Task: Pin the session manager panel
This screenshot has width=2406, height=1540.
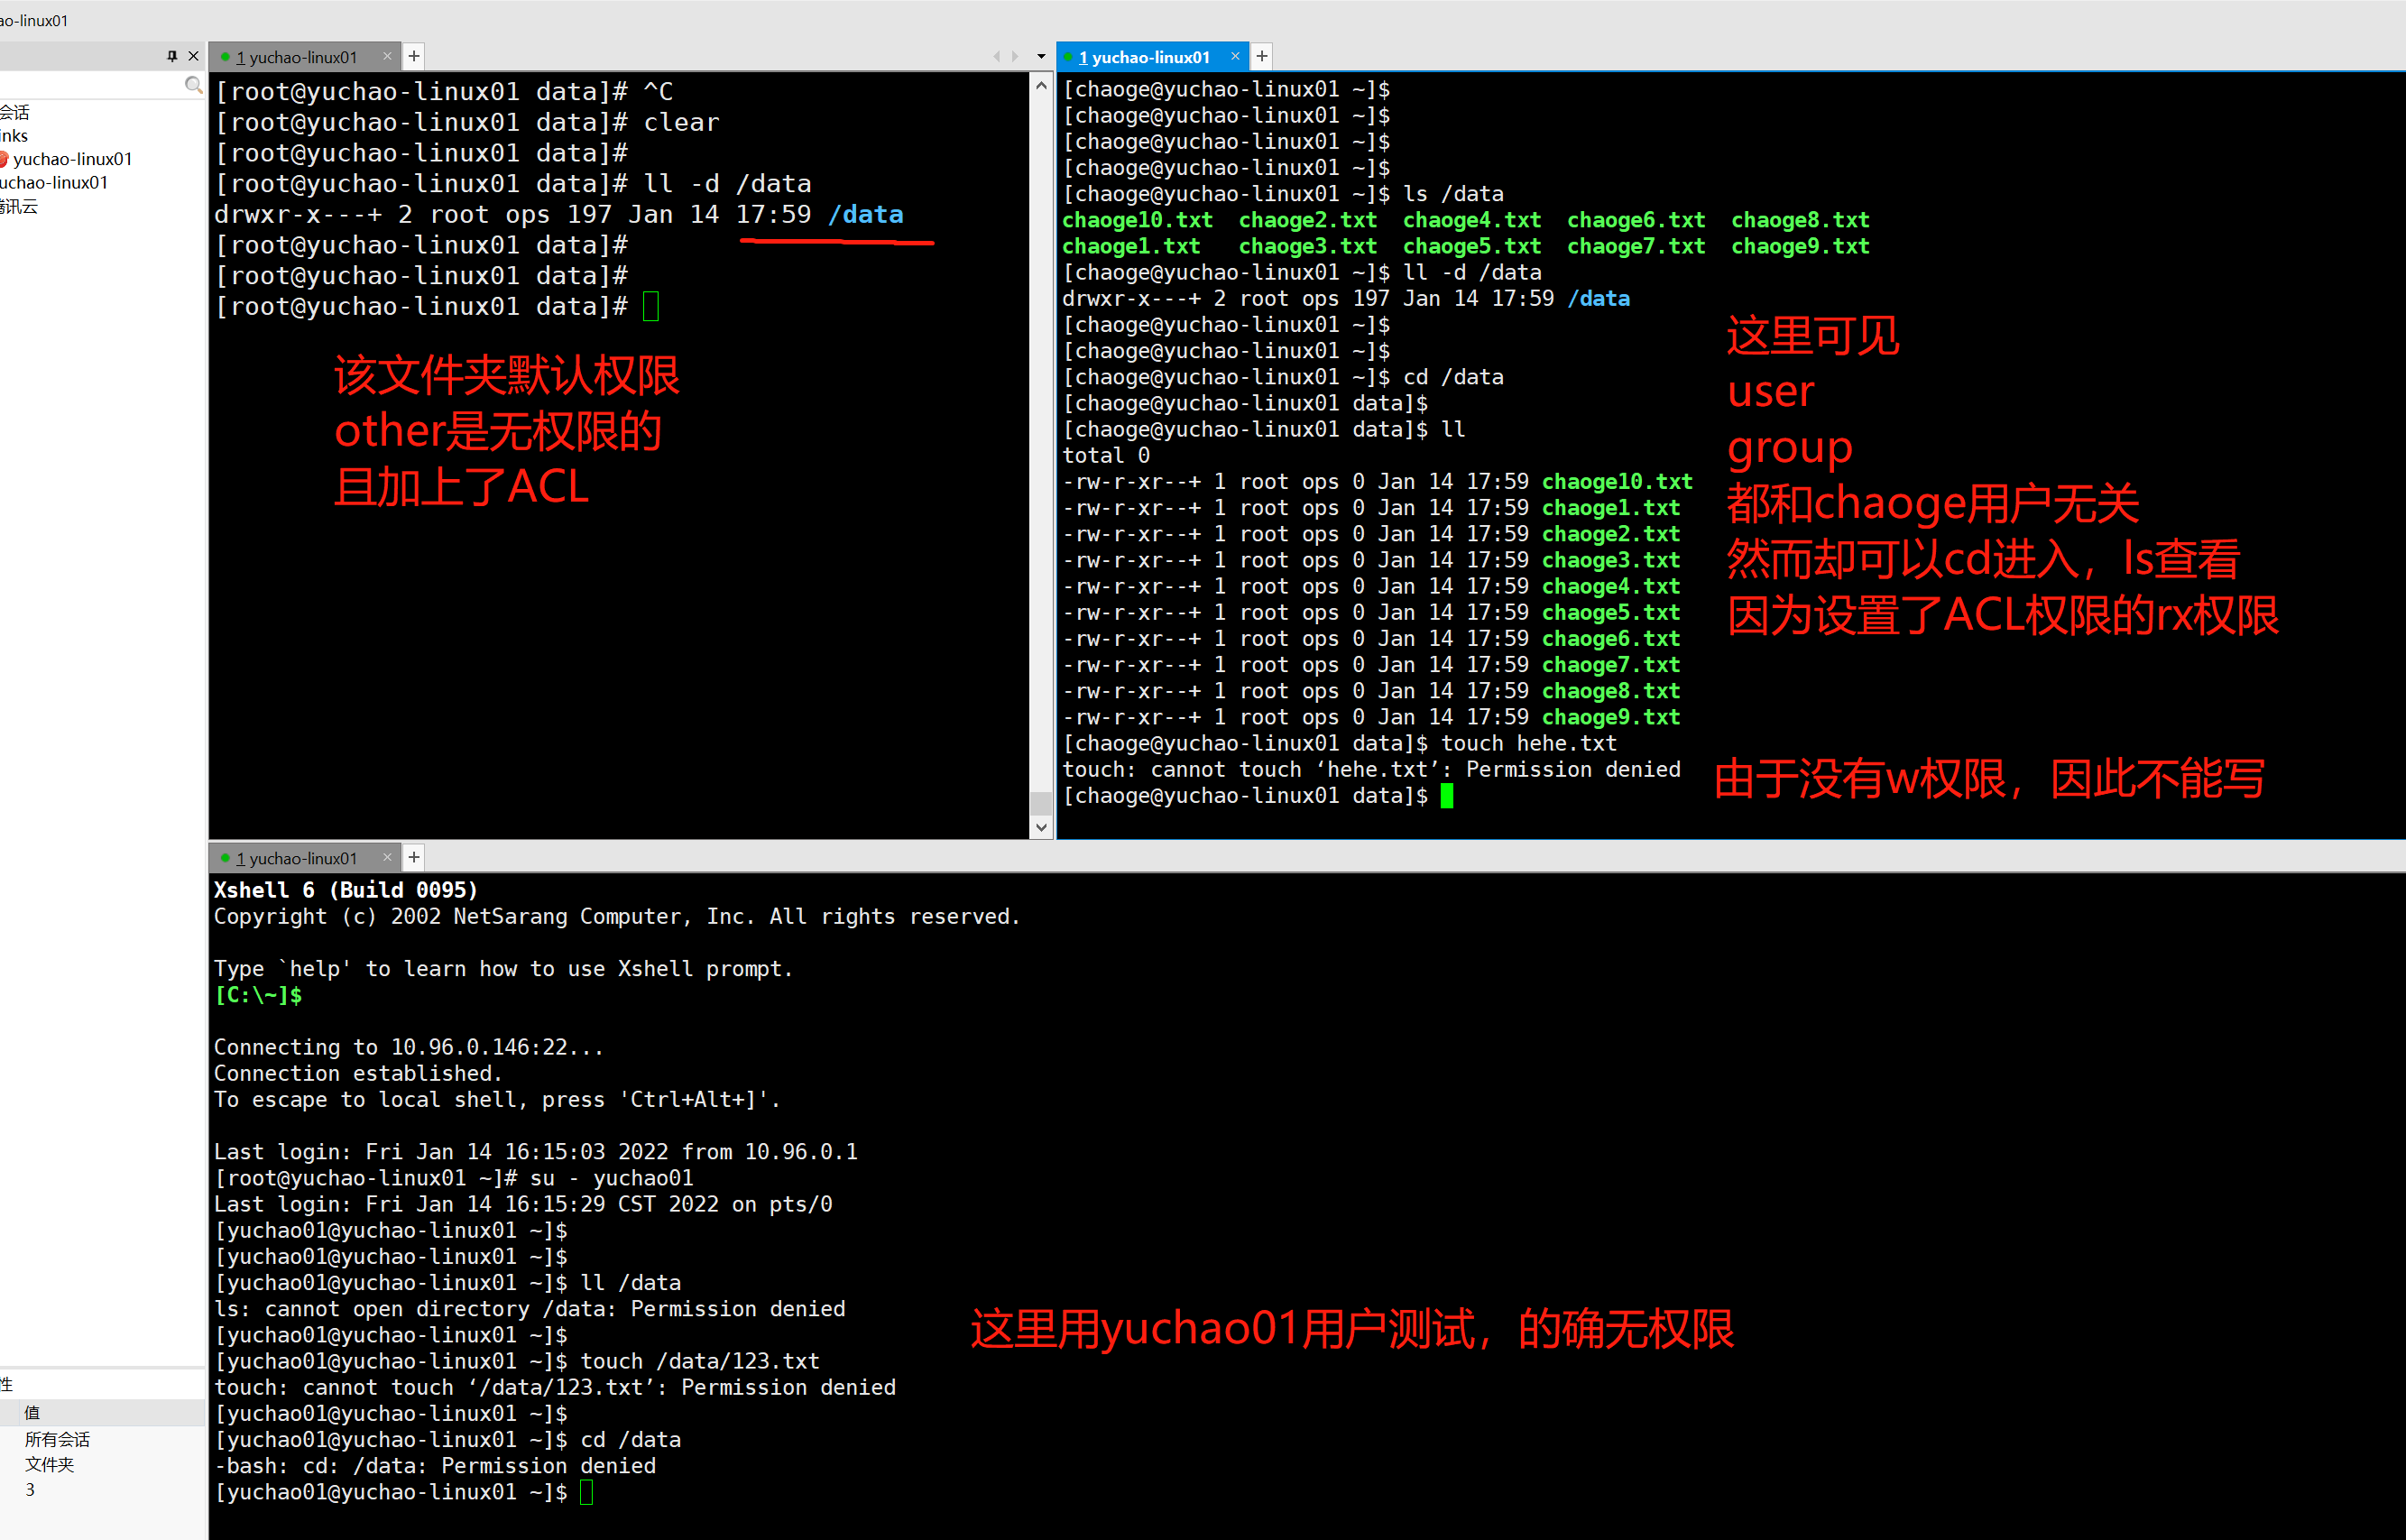Action: tap(172, 56)
